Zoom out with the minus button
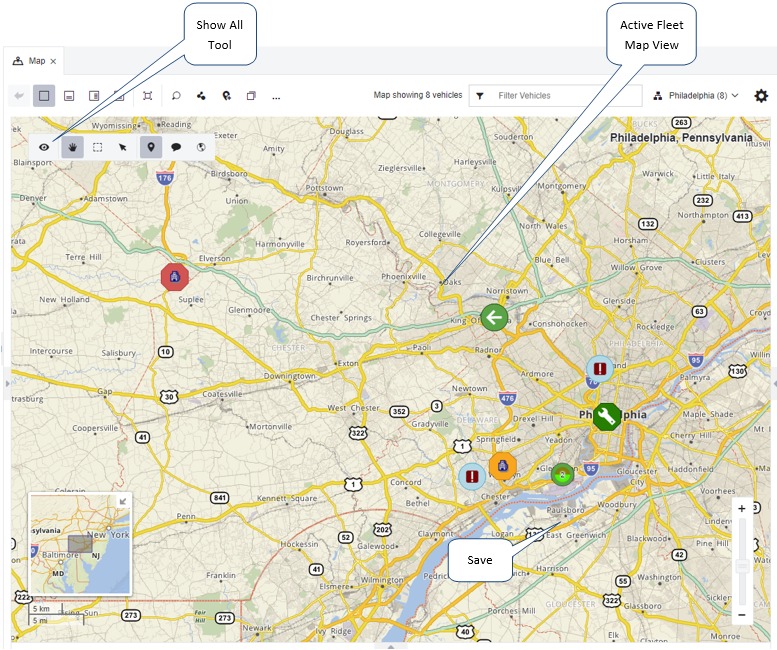The height and width of the screenshot is (650, 777). [x=742, y=614]
